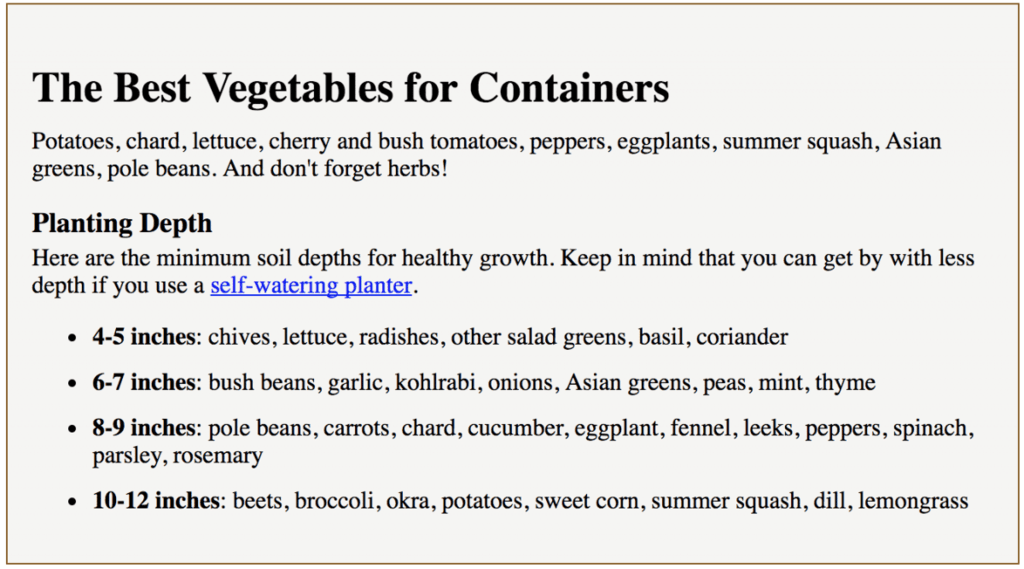Click the heading The Best Vegetables for Containers
The image size is (1024, 569).
click(351, 88)
